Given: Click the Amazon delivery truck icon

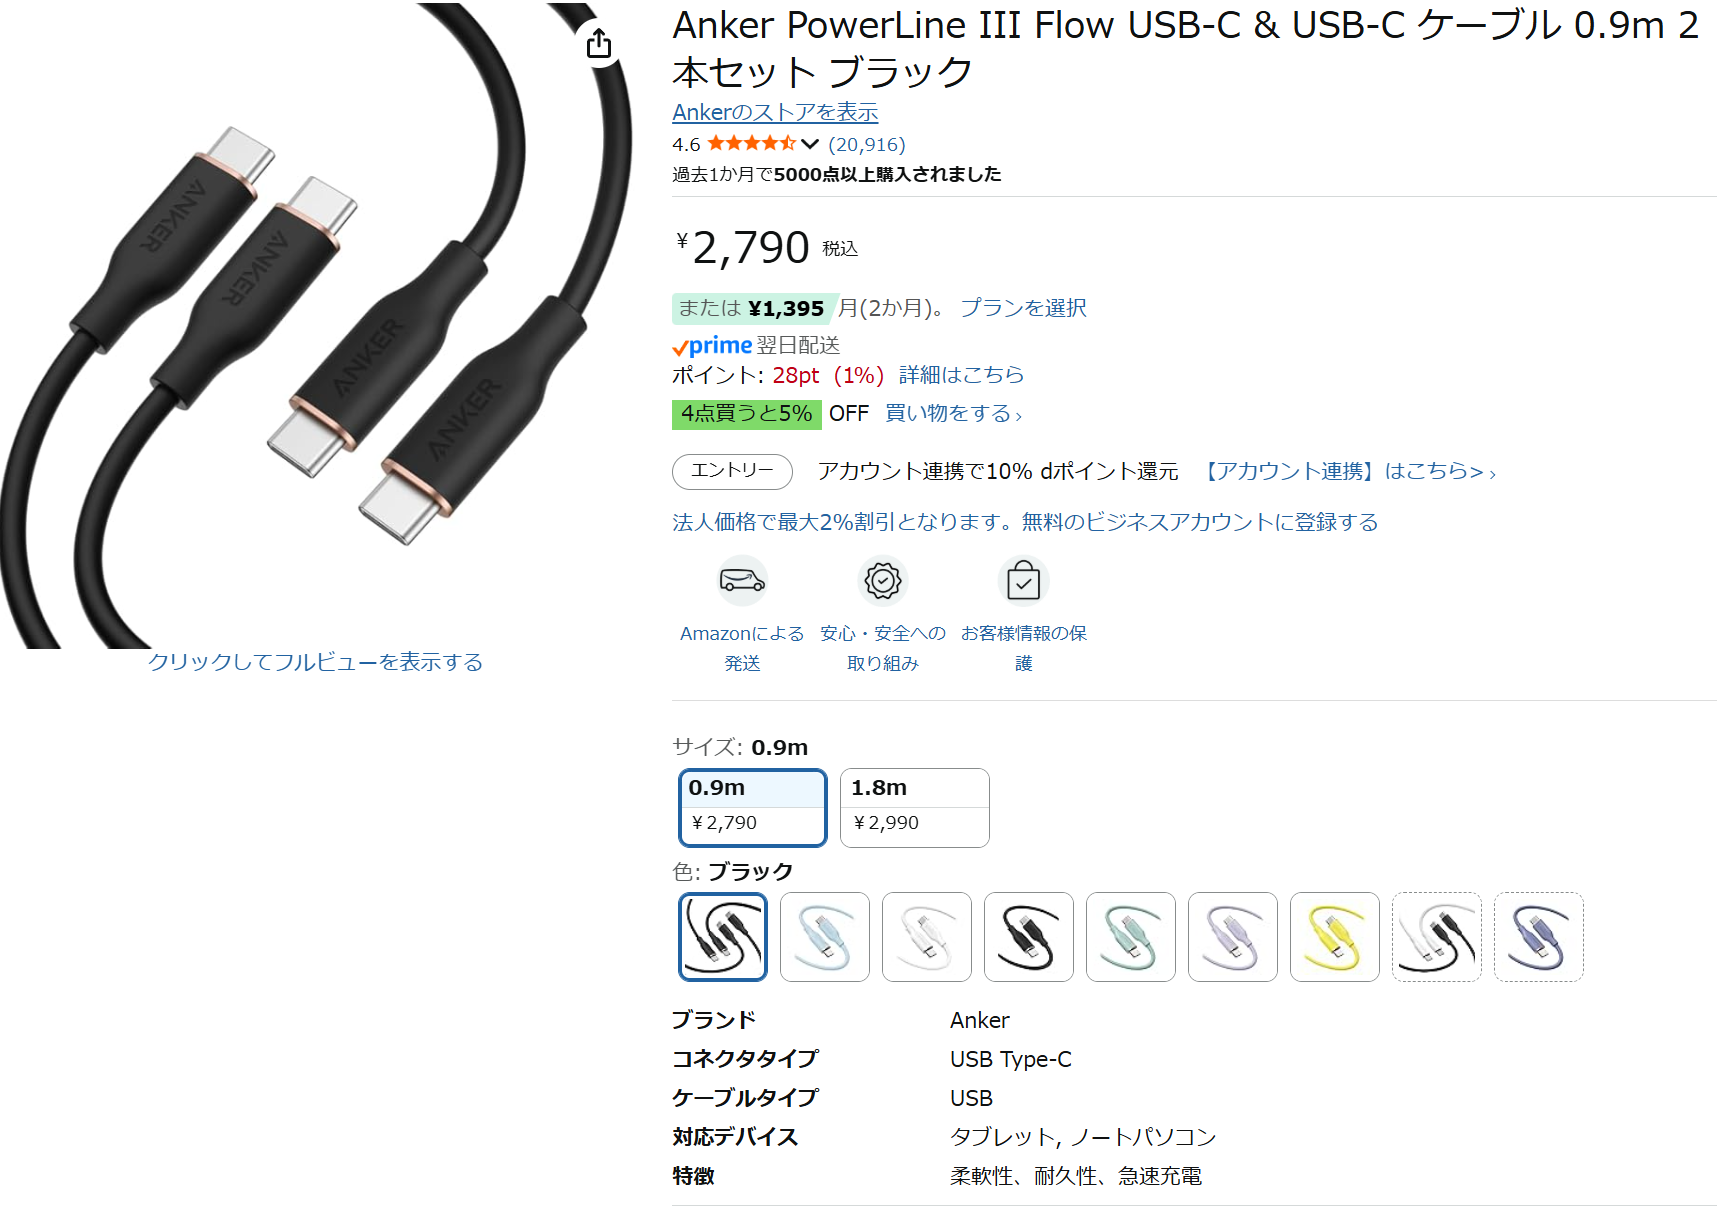Looking at the screenshot, I should tap(742, 580).
